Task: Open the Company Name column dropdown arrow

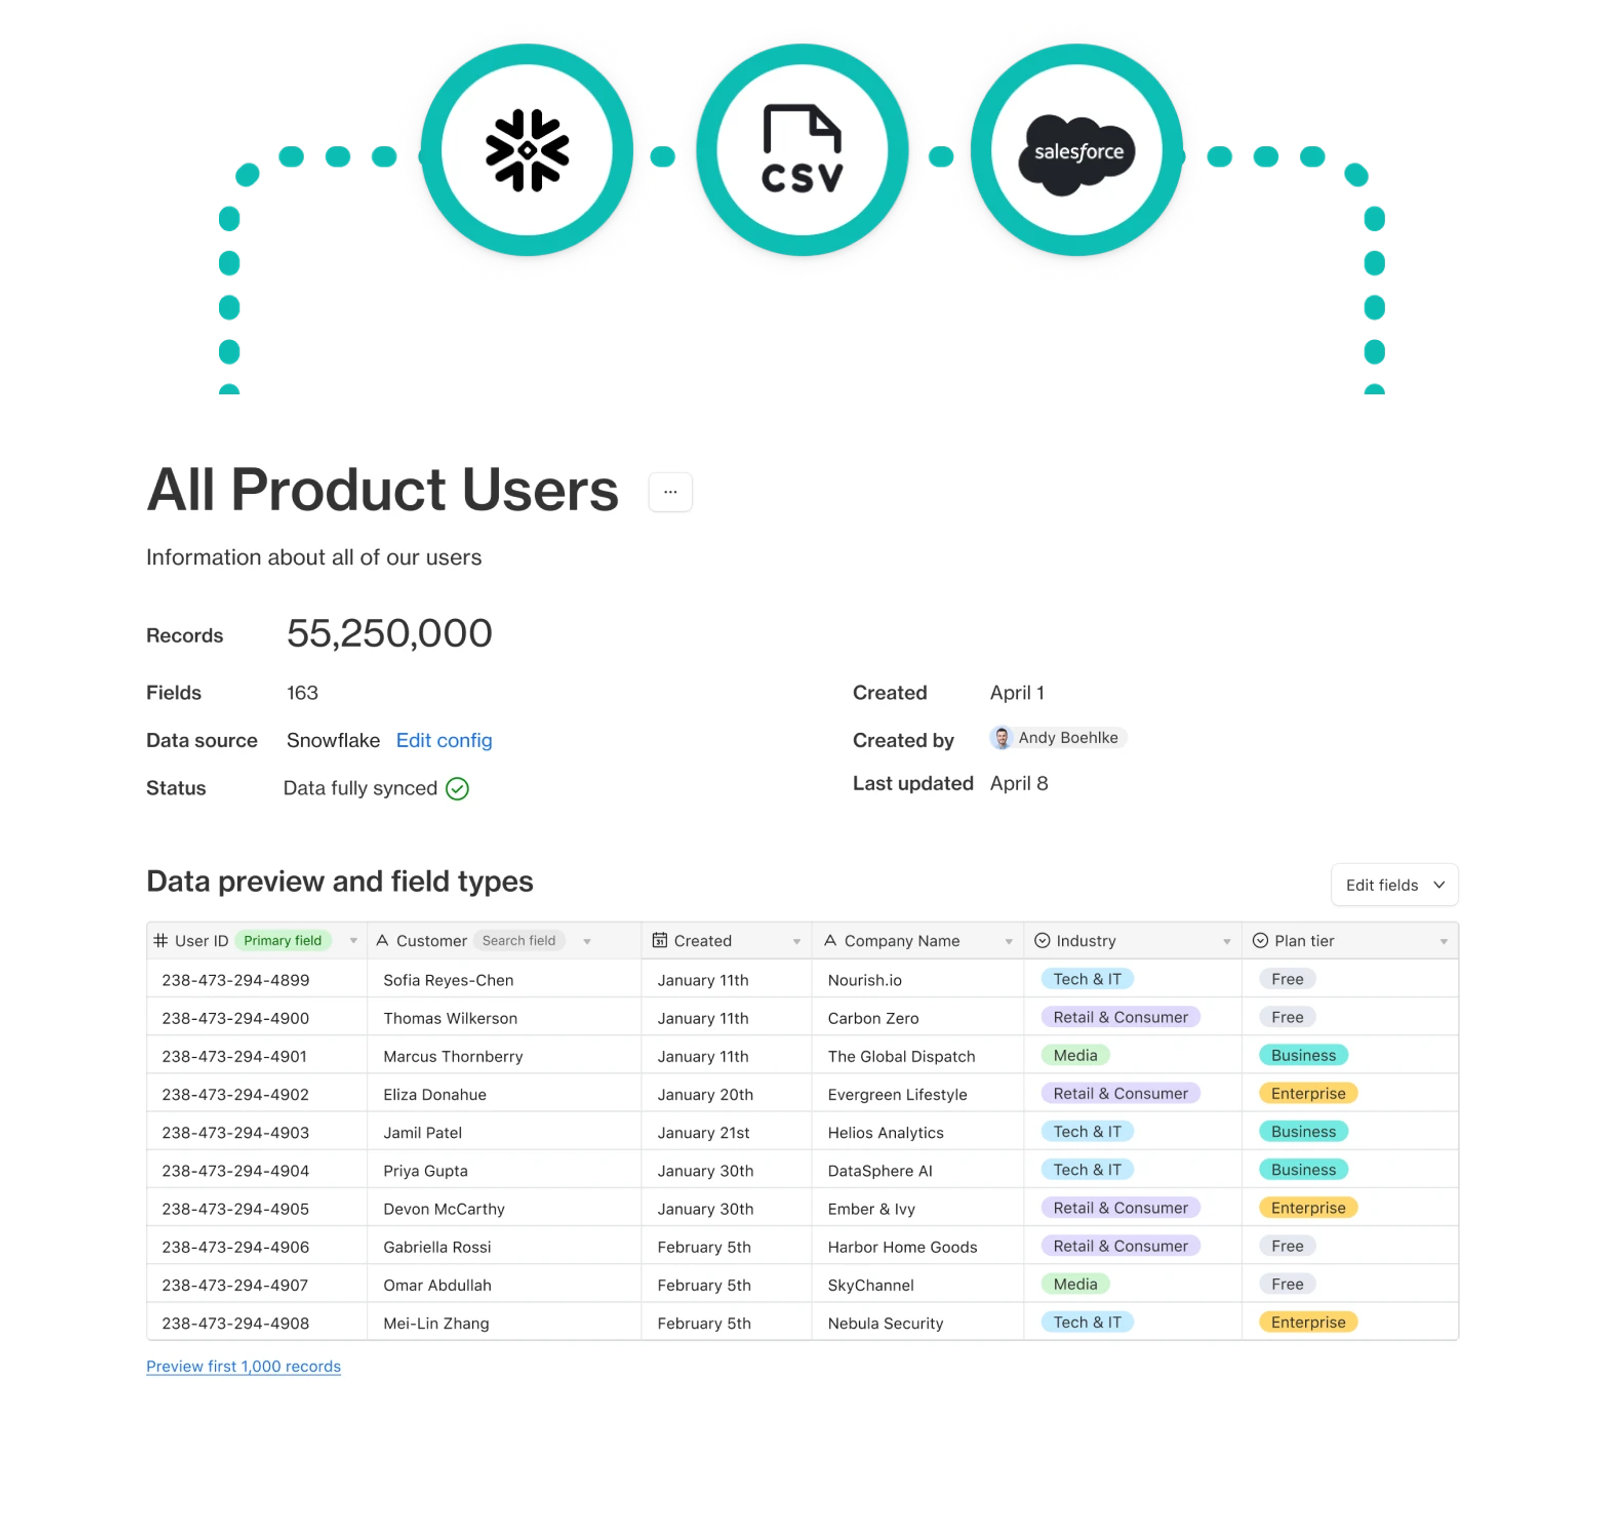Action: (x=1009, y=942)
